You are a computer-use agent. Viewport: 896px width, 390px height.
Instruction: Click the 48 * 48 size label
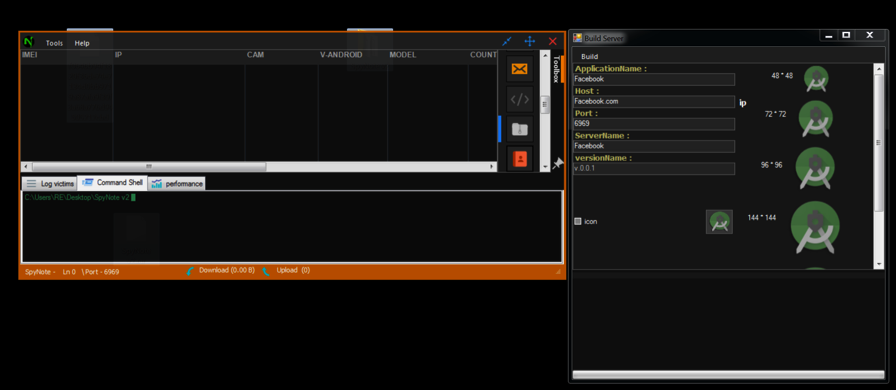782,75
